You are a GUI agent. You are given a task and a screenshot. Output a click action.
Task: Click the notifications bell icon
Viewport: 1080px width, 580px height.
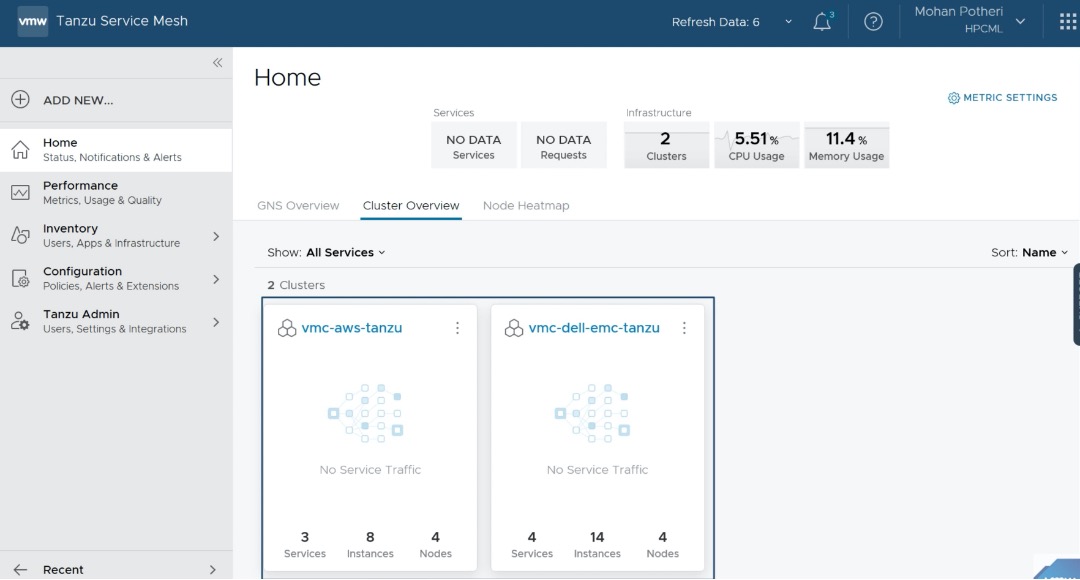[822, 22]
